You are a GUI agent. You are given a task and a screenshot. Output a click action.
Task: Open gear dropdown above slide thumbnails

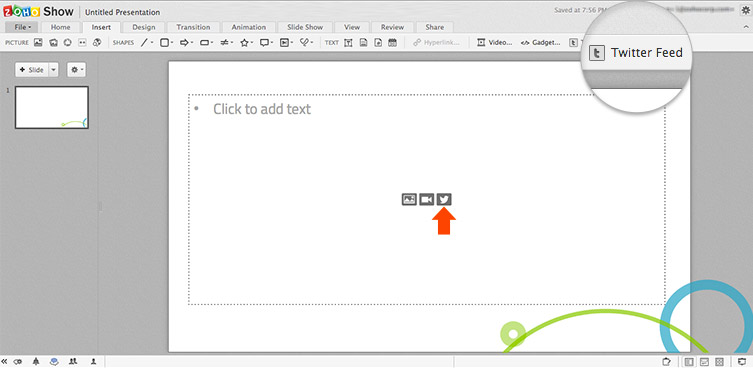pos(77,70)
